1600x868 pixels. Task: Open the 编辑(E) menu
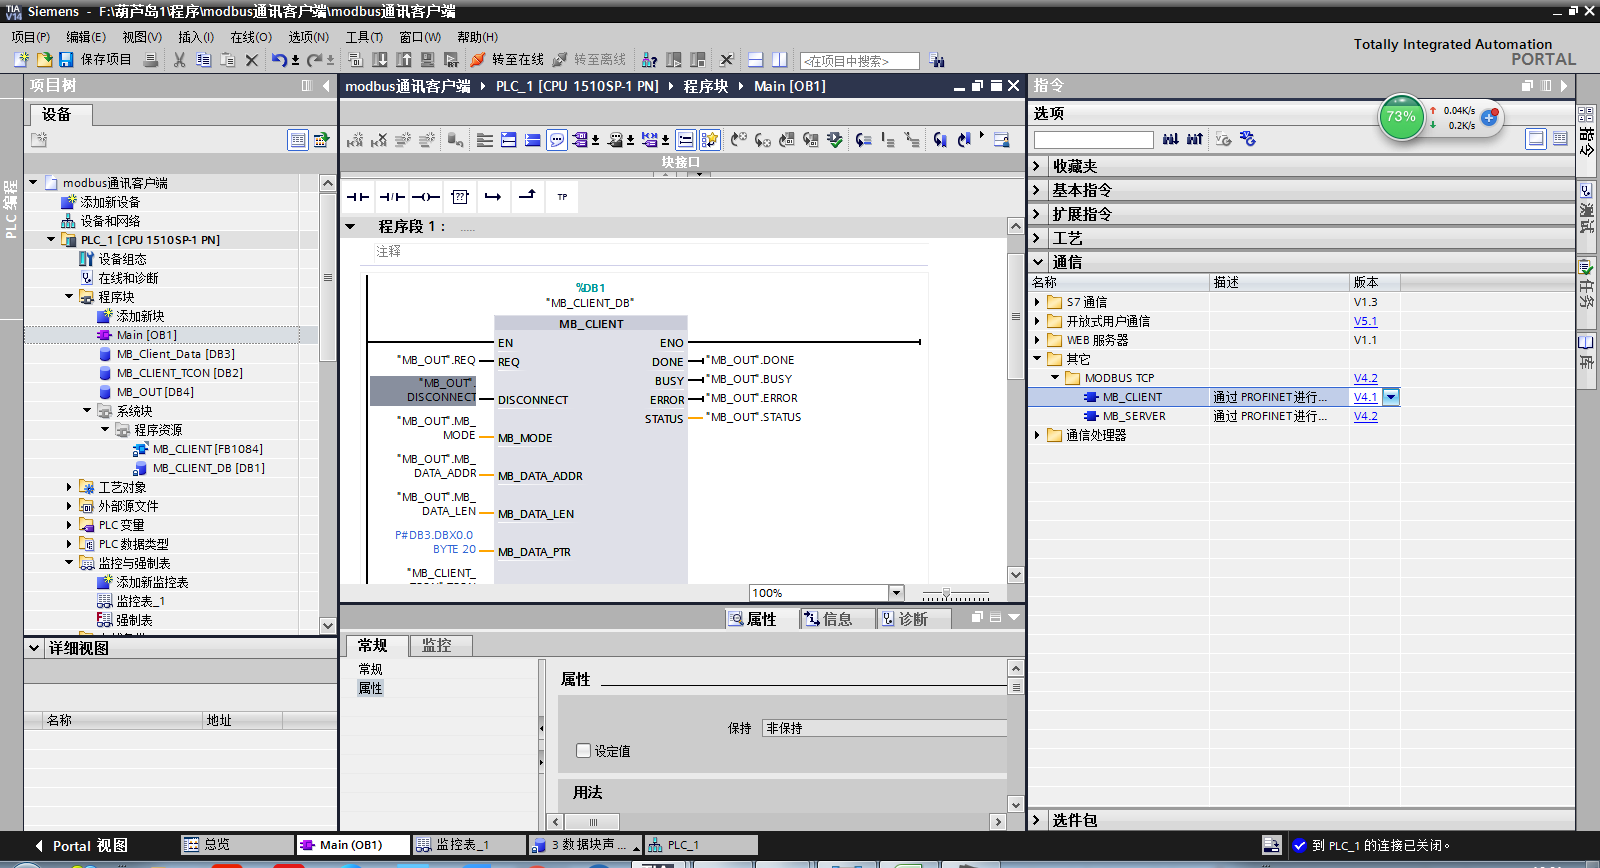tap(86, 37)
